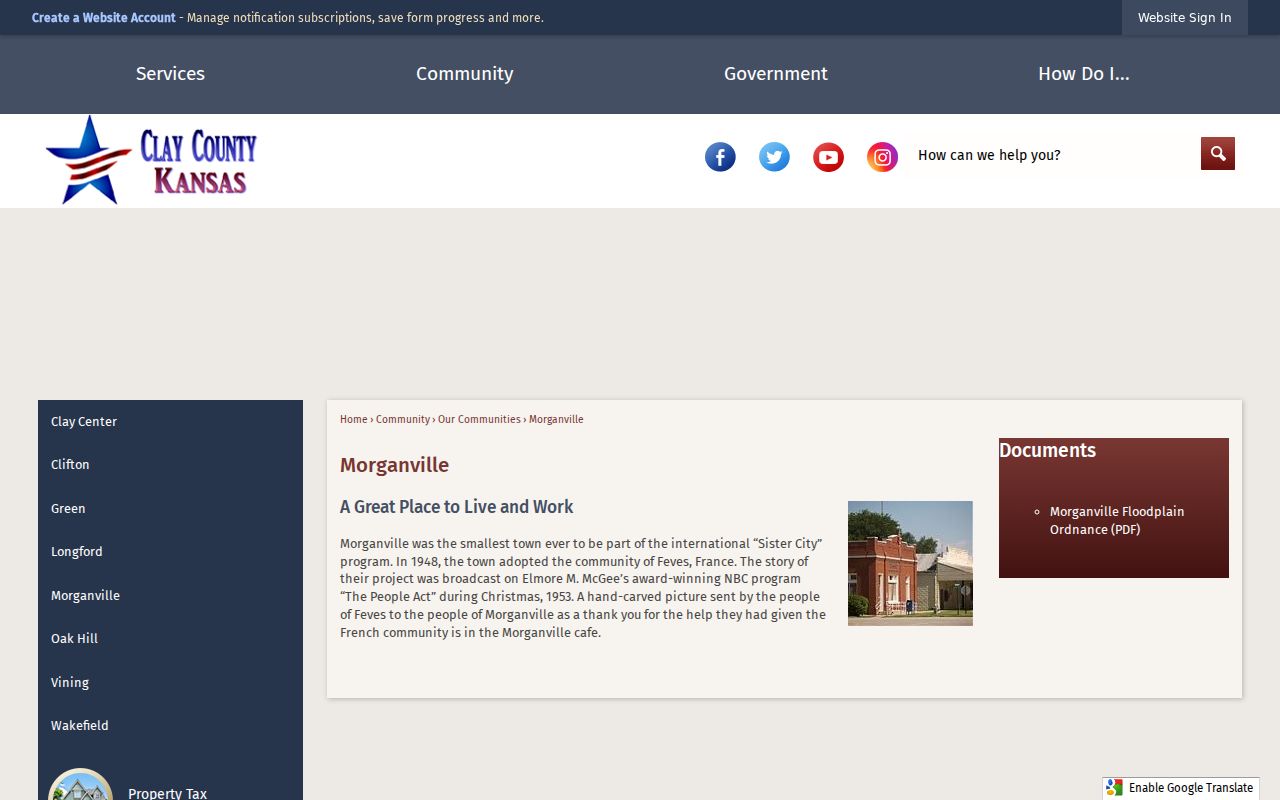Click the magnifying glass search button
This screenshot has width=1280, height=800.
pos(1218,154)
